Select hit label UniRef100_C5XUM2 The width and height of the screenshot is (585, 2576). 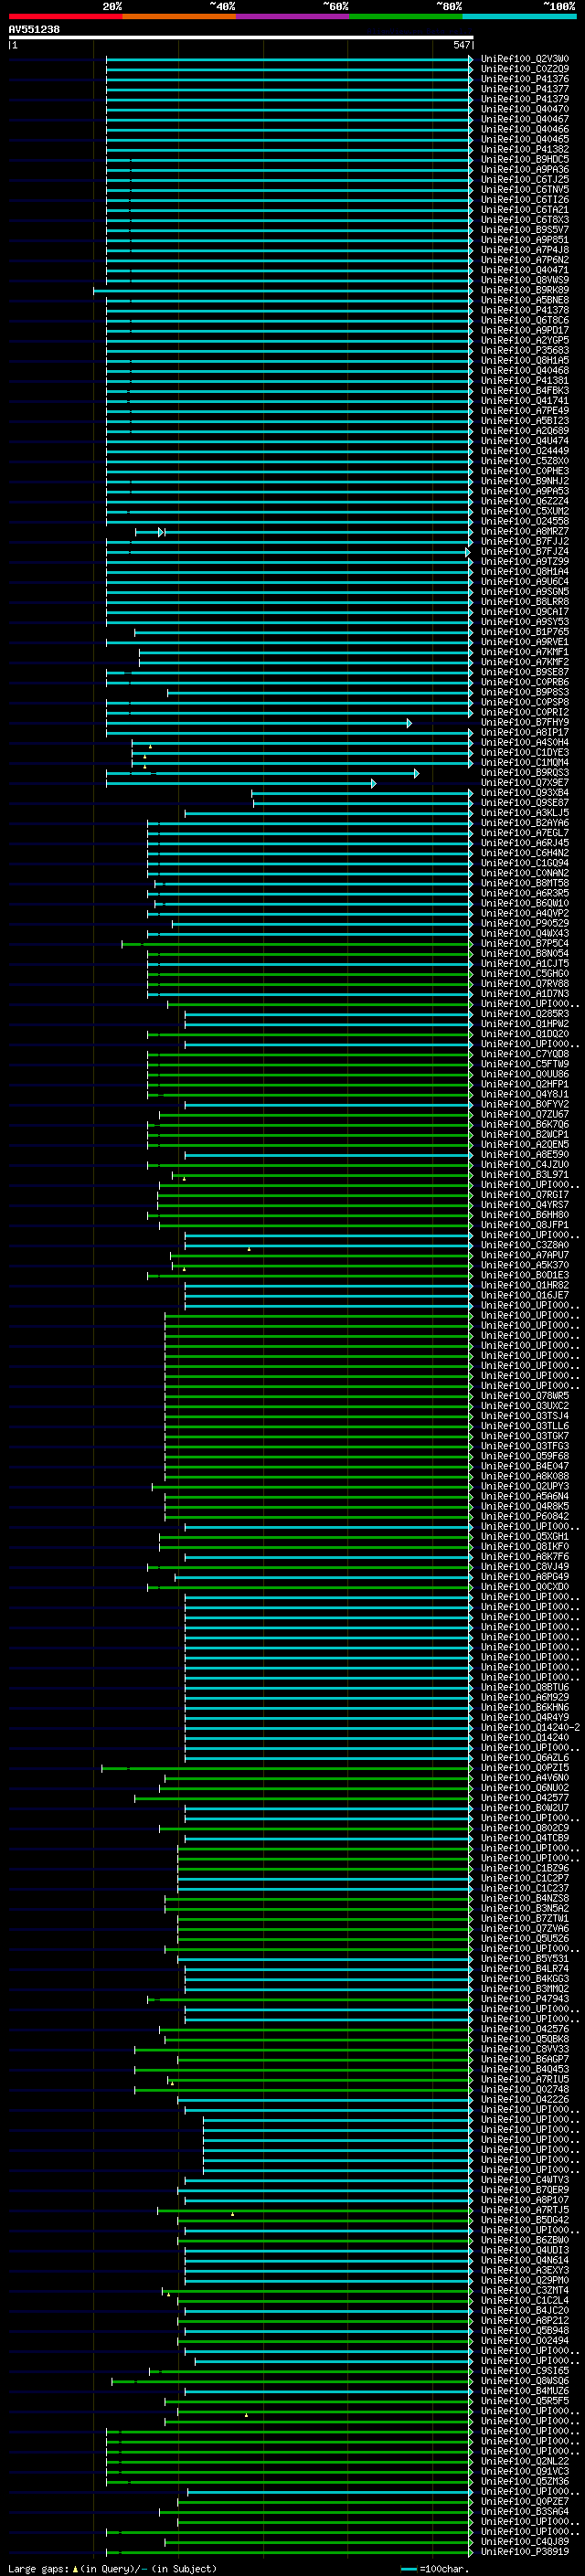pyautogui.click(x=525, y=512)
